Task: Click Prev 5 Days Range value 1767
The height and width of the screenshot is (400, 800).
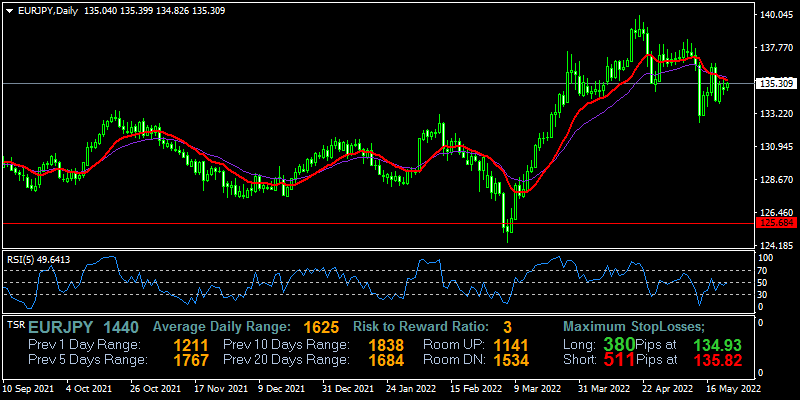Action: (191, 360)
